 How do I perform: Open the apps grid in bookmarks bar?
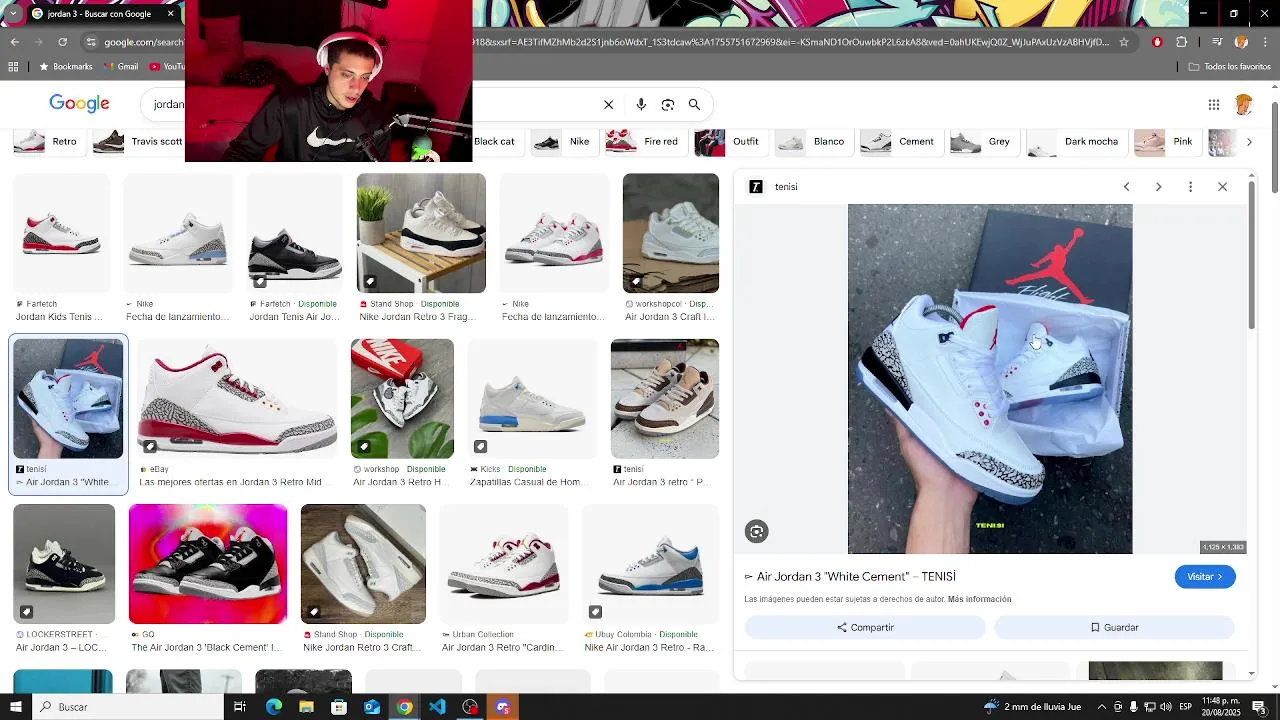13,67
